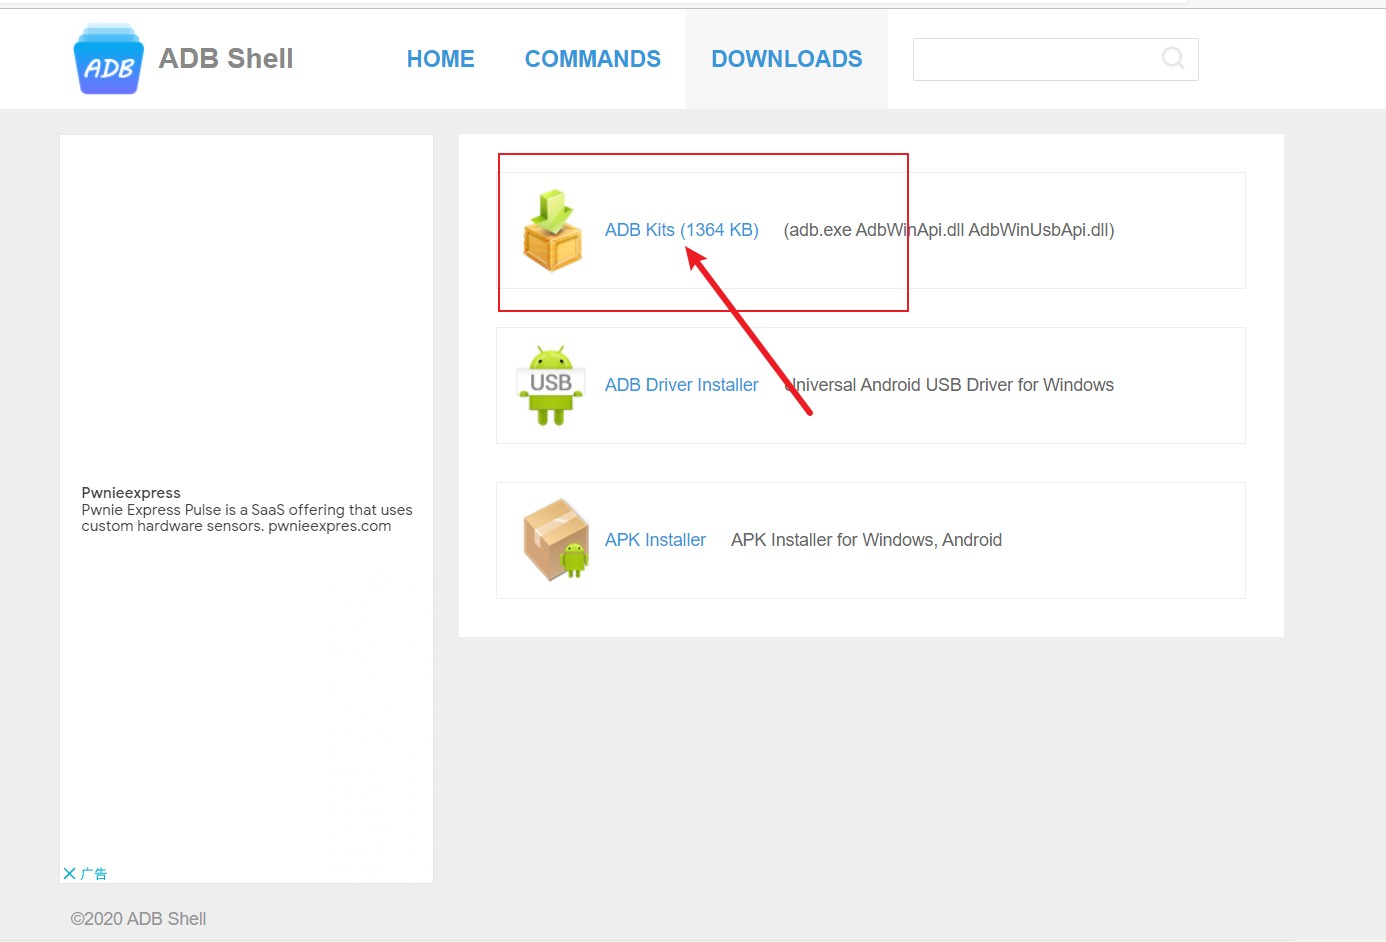Open the COMMANDS menu item

pos(593,59)
